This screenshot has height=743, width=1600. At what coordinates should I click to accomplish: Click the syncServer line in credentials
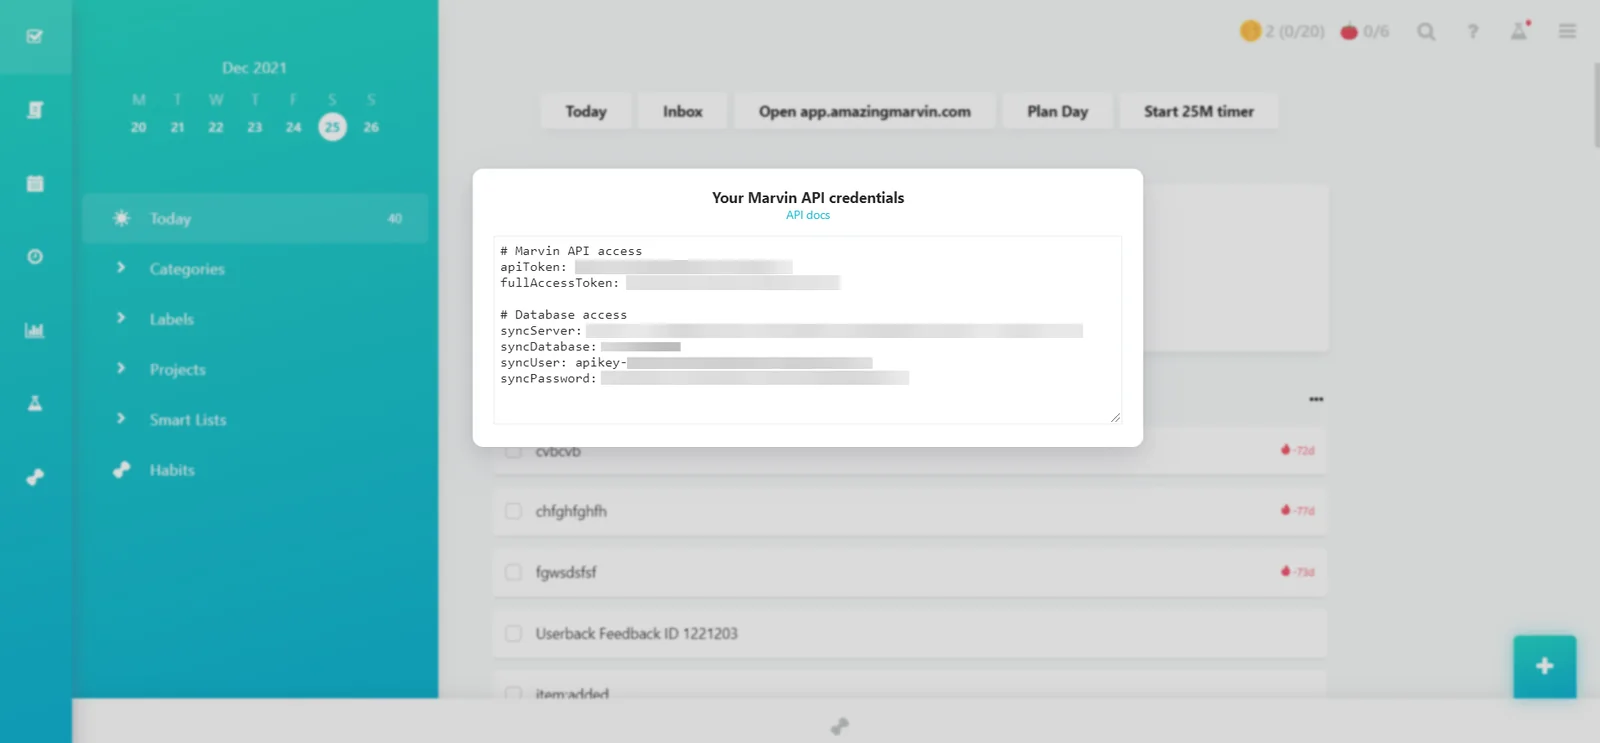coord(791,331)
